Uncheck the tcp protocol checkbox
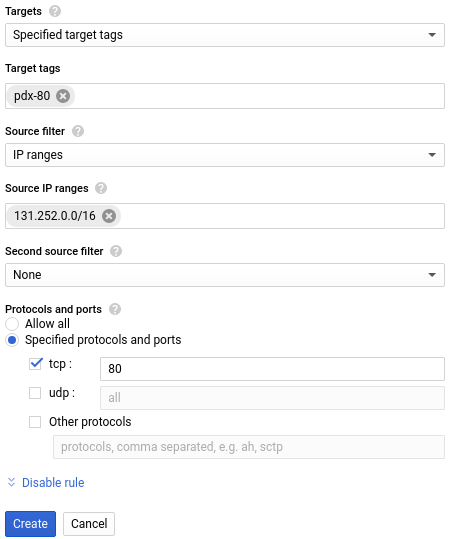This screenshot has width=453, height=539. coord(35,364)
